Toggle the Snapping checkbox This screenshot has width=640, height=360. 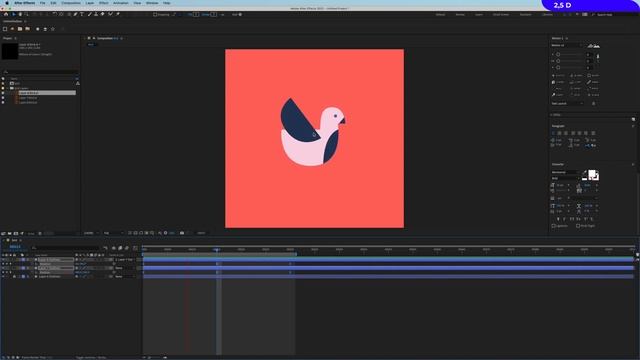tap(155, 15)
